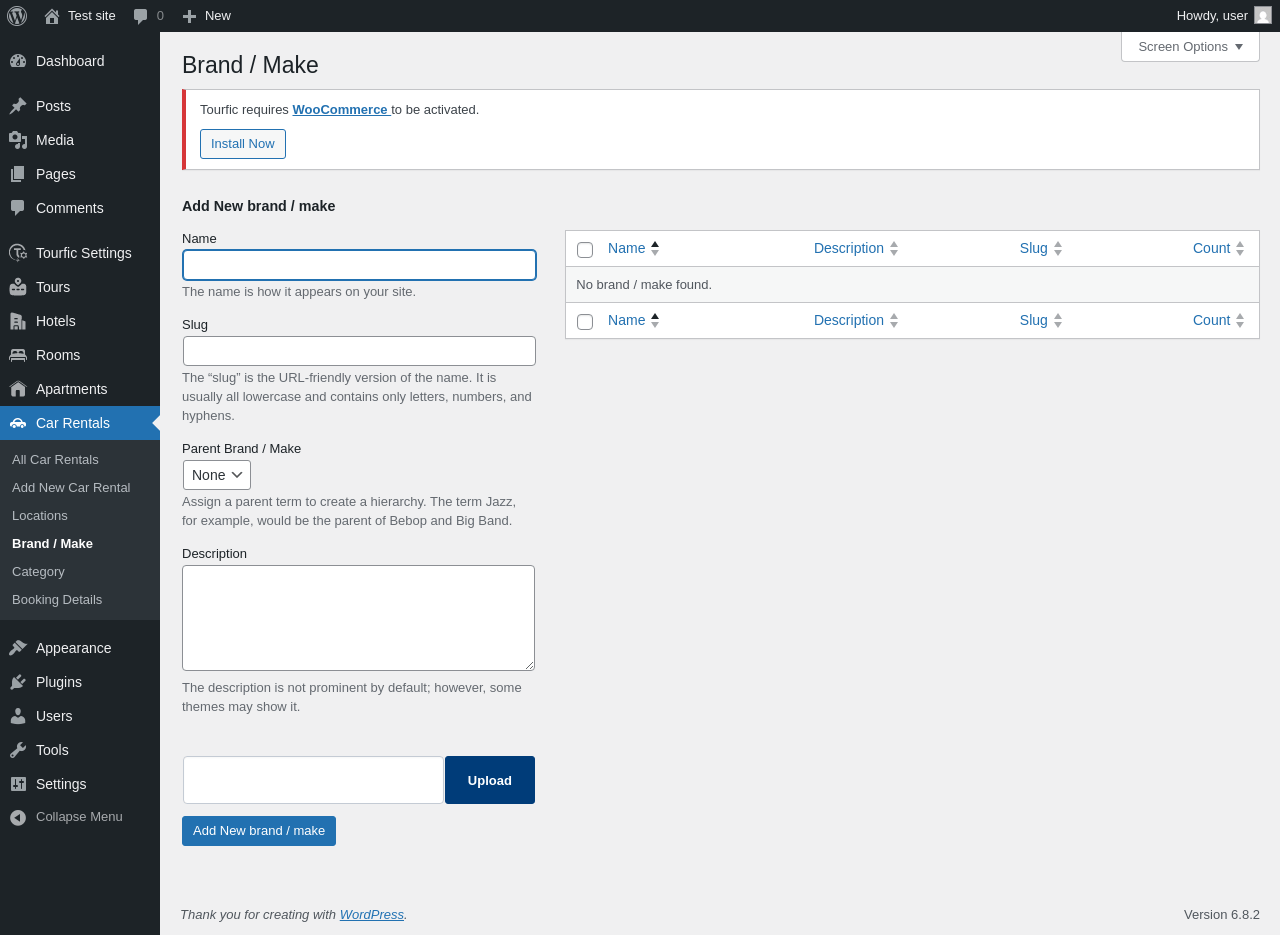Click the Tourfic Settings sidebar icon
The width and height of the screenshot is (1280, 935).
(x=18, y=253)
